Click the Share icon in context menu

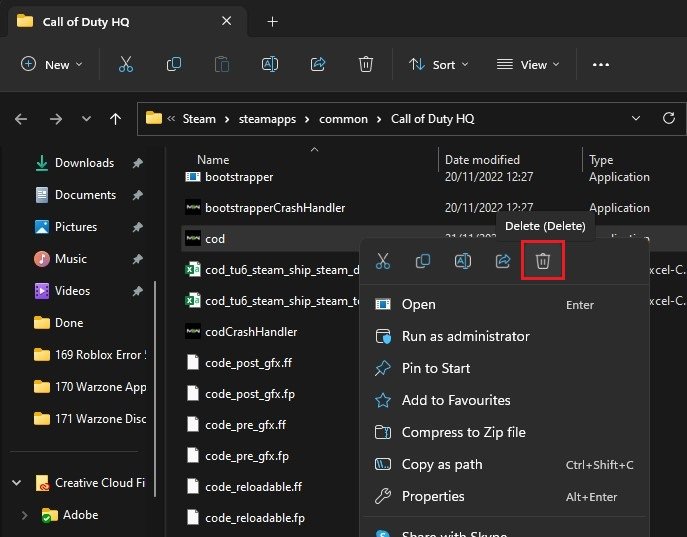coord(503,261)
